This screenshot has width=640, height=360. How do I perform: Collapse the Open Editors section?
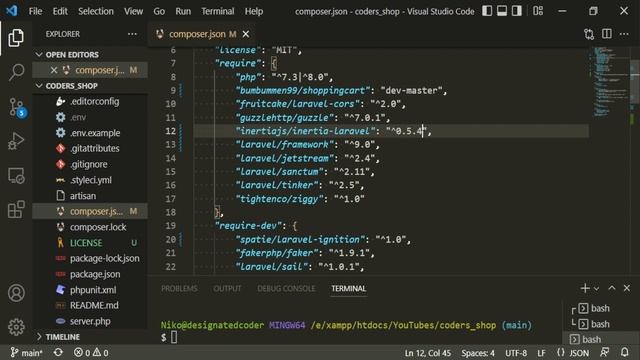[x=39, y=54]
